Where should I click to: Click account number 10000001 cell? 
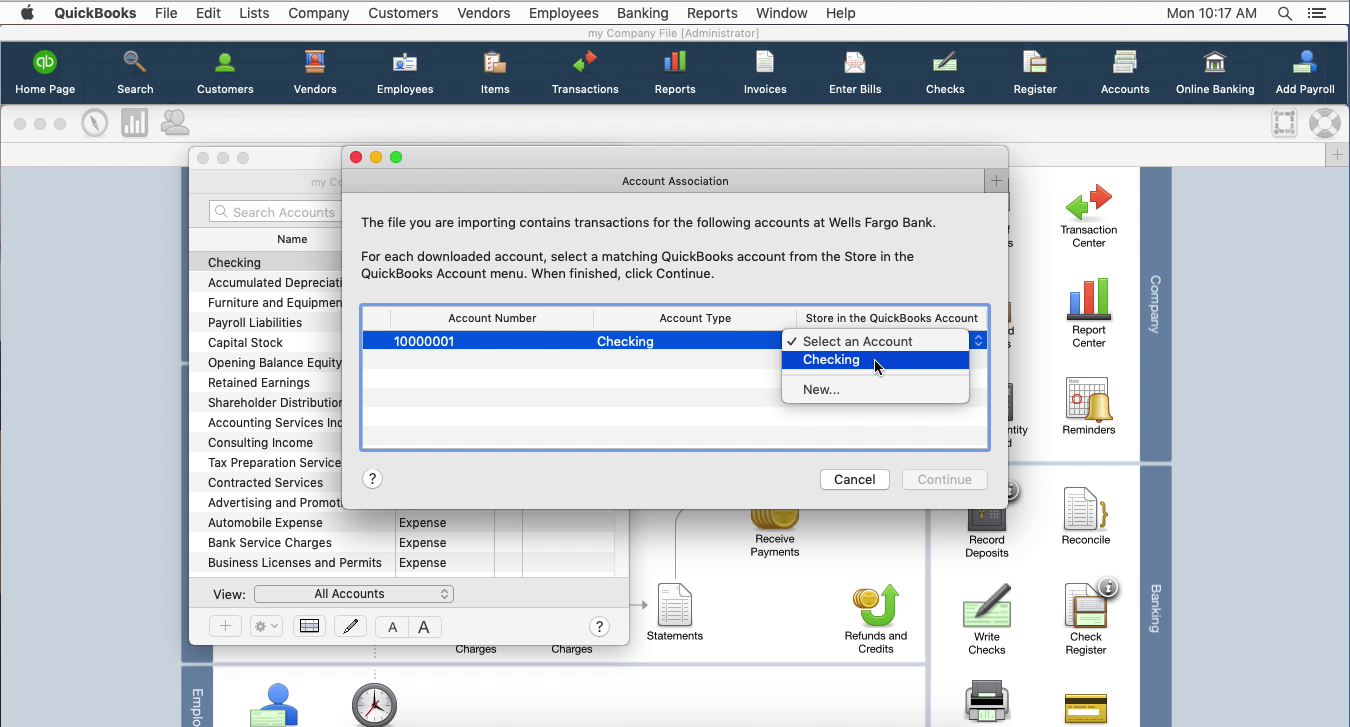coord(424,341)
